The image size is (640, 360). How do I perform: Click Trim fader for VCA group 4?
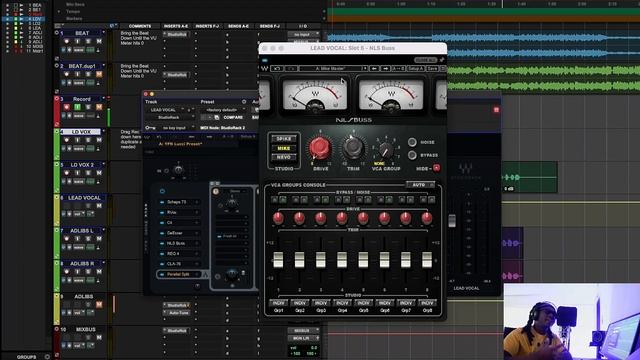(x=342, y=260)
